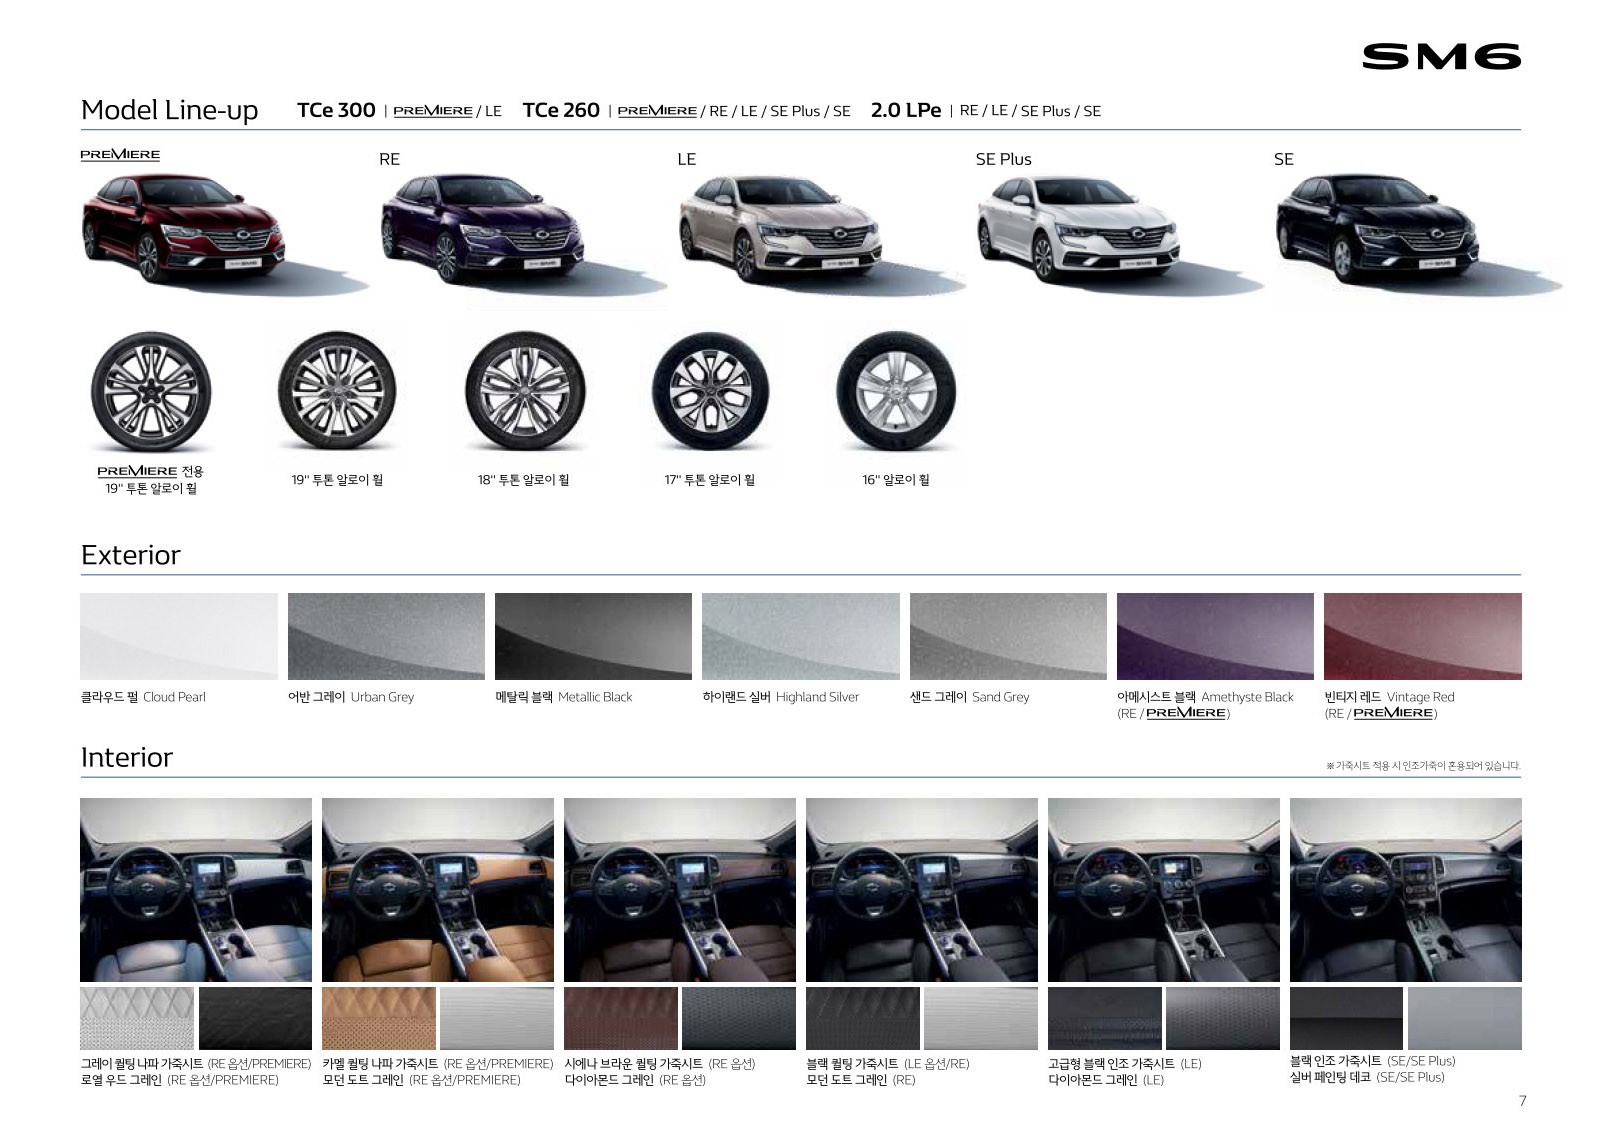Click the red PREMIERE trim car image
This screenshot has width=1602, height=1133.
coord(183,229)
